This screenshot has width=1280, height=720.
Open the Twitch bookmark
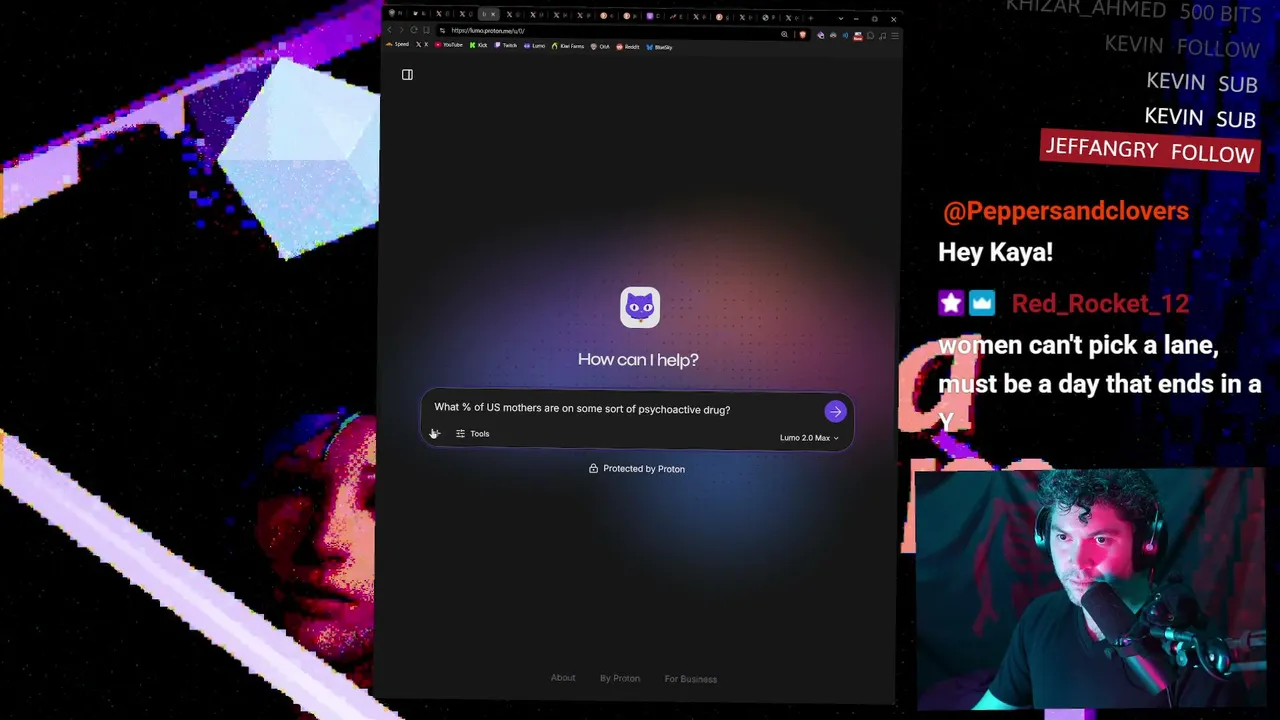[x=506, y=46]
